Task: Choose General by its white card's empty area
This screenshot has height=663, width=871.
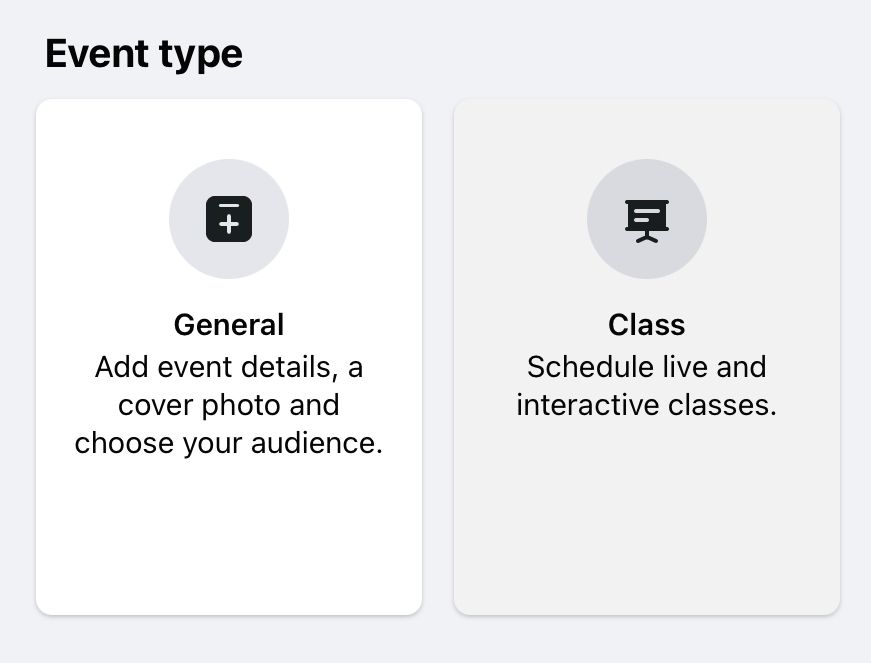Action: coord(229,540)
